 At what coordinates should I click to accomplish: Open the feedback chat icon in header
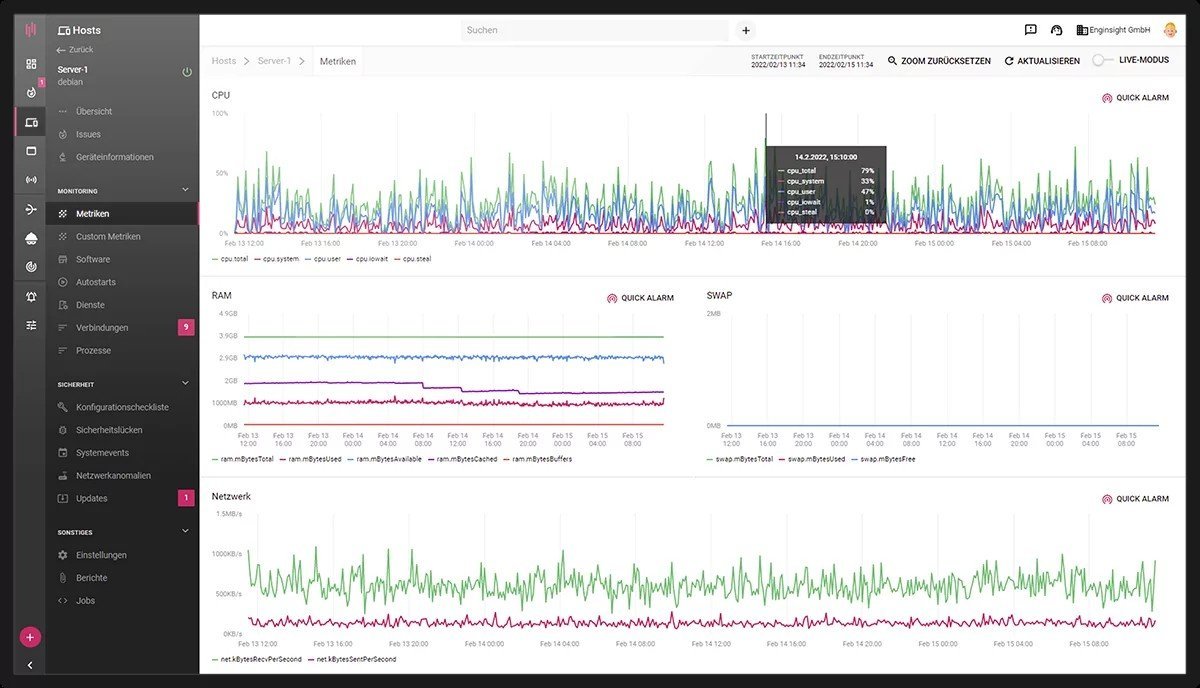click(1031, 30)
